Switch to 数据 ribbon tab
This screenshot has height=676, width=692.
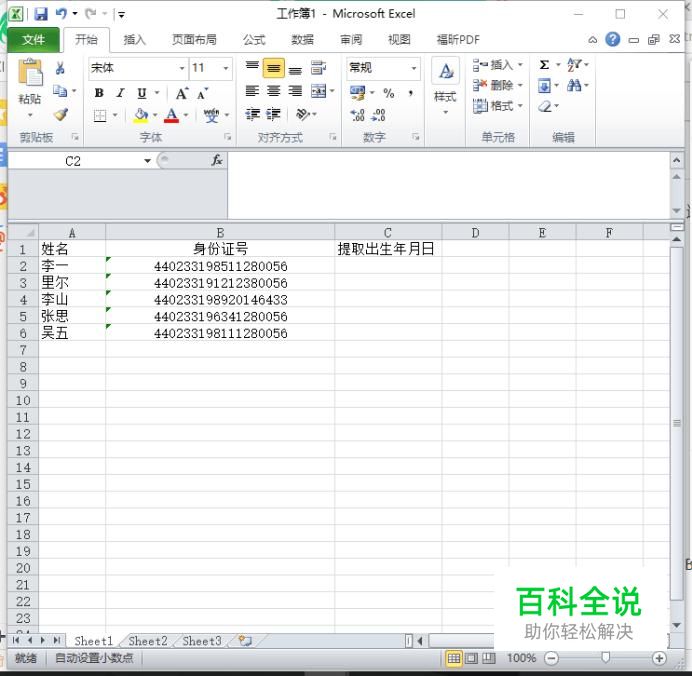pyautogui.click(x=303, y=40)
